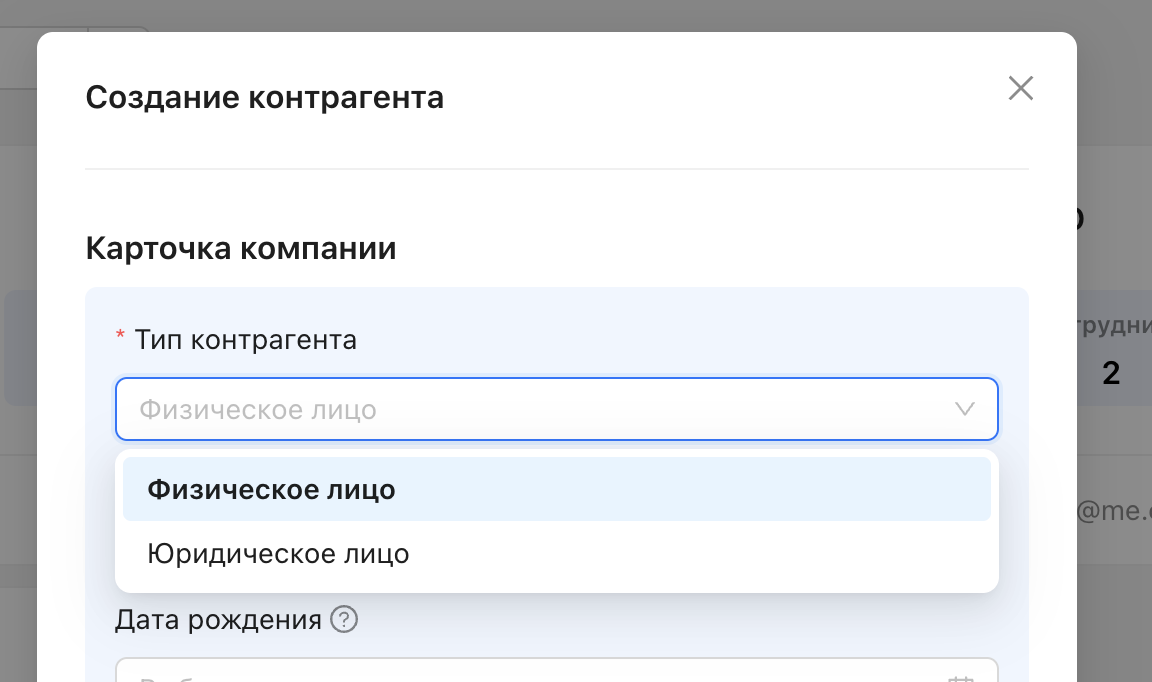This screenshot has width=1152, height=682.
Task: Click the Тип контрагента field label
Action: pos(245,340)
